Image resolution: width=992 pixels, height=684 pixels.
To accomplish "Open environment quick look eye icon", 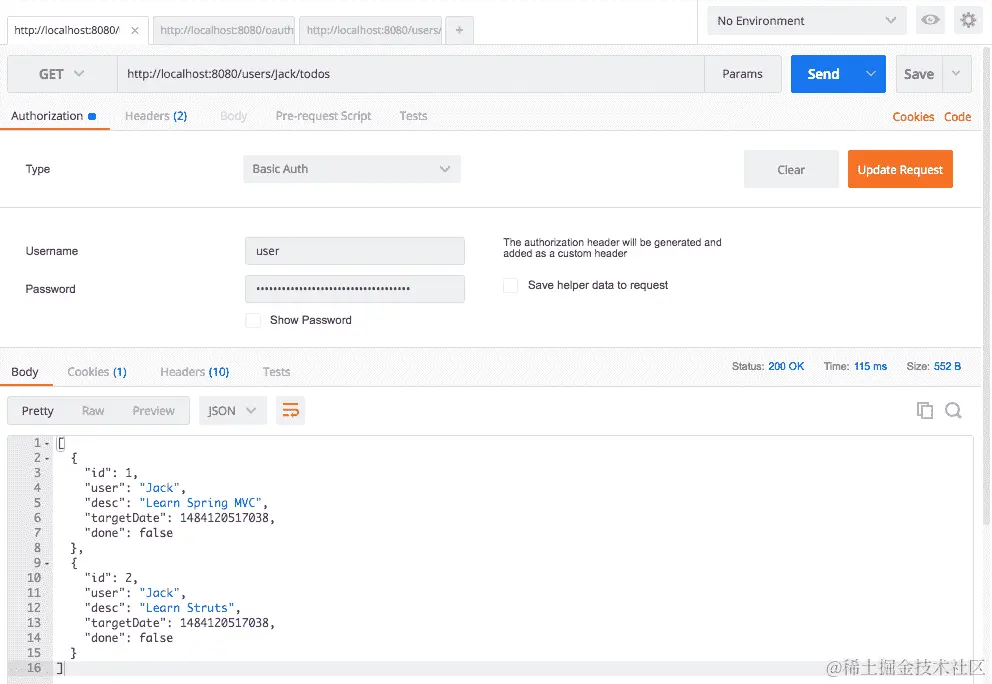I will 930,20.
